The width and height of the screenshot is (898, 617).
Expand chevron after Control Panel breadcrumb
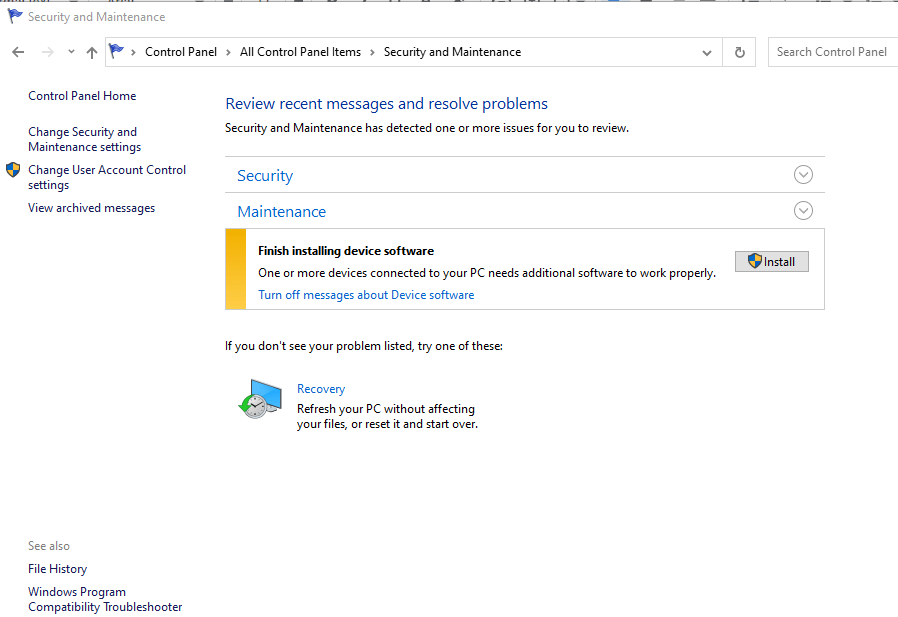(228, 52)
